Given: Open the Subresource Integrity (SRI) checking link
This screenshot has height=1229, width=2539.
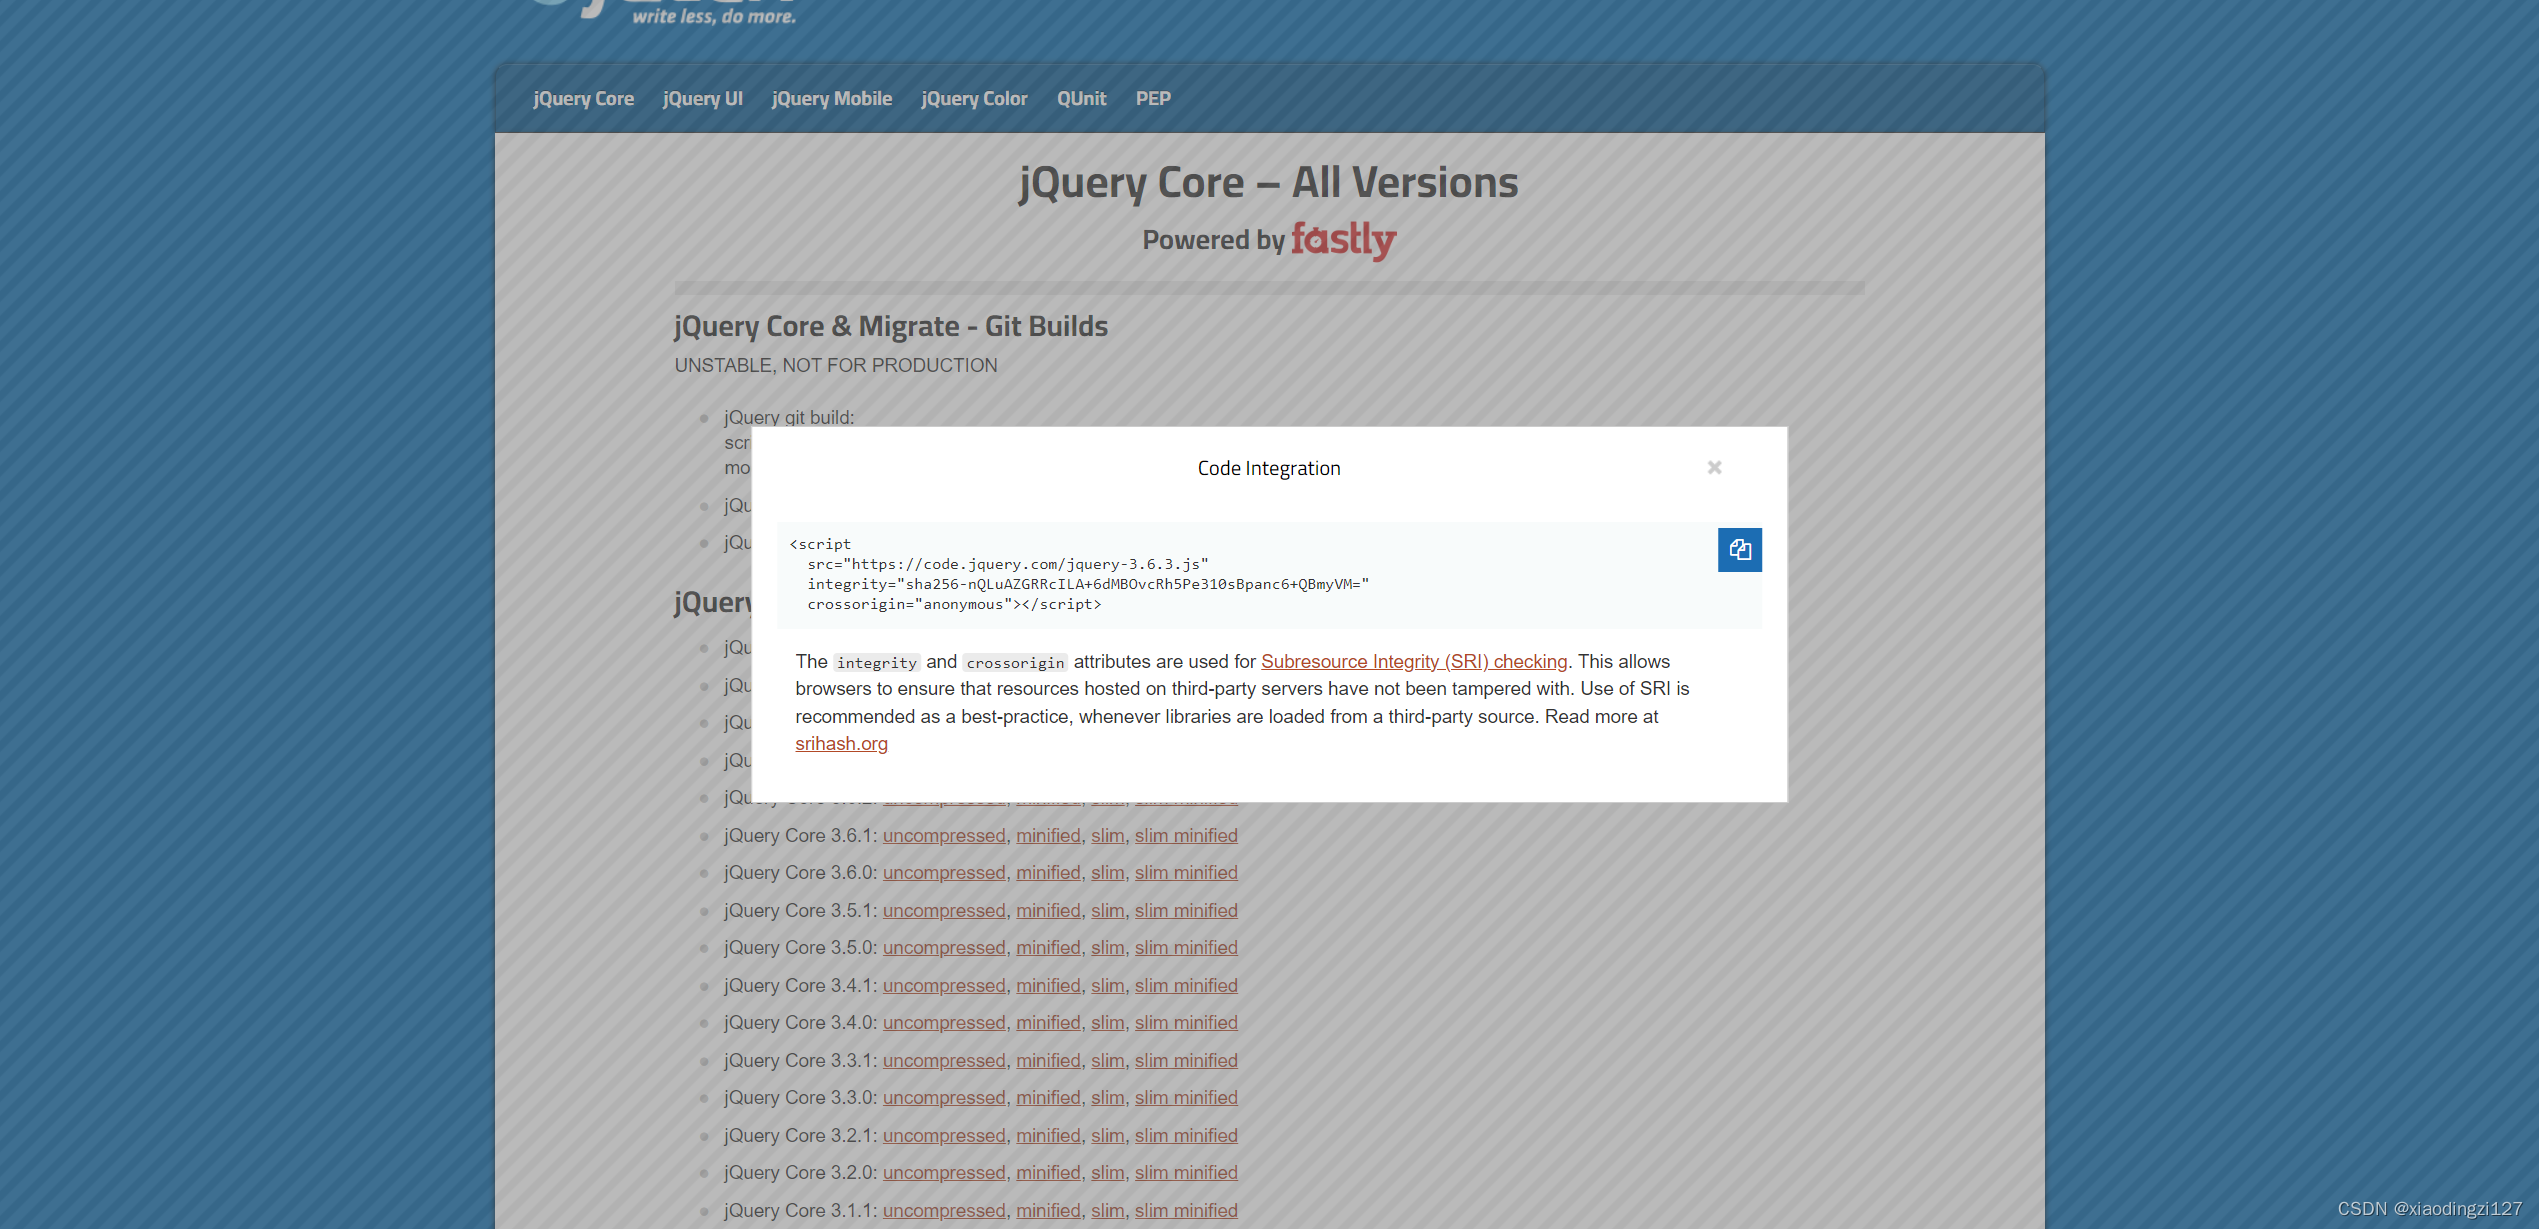Looking at the screenshot, I should [1413, 662].
